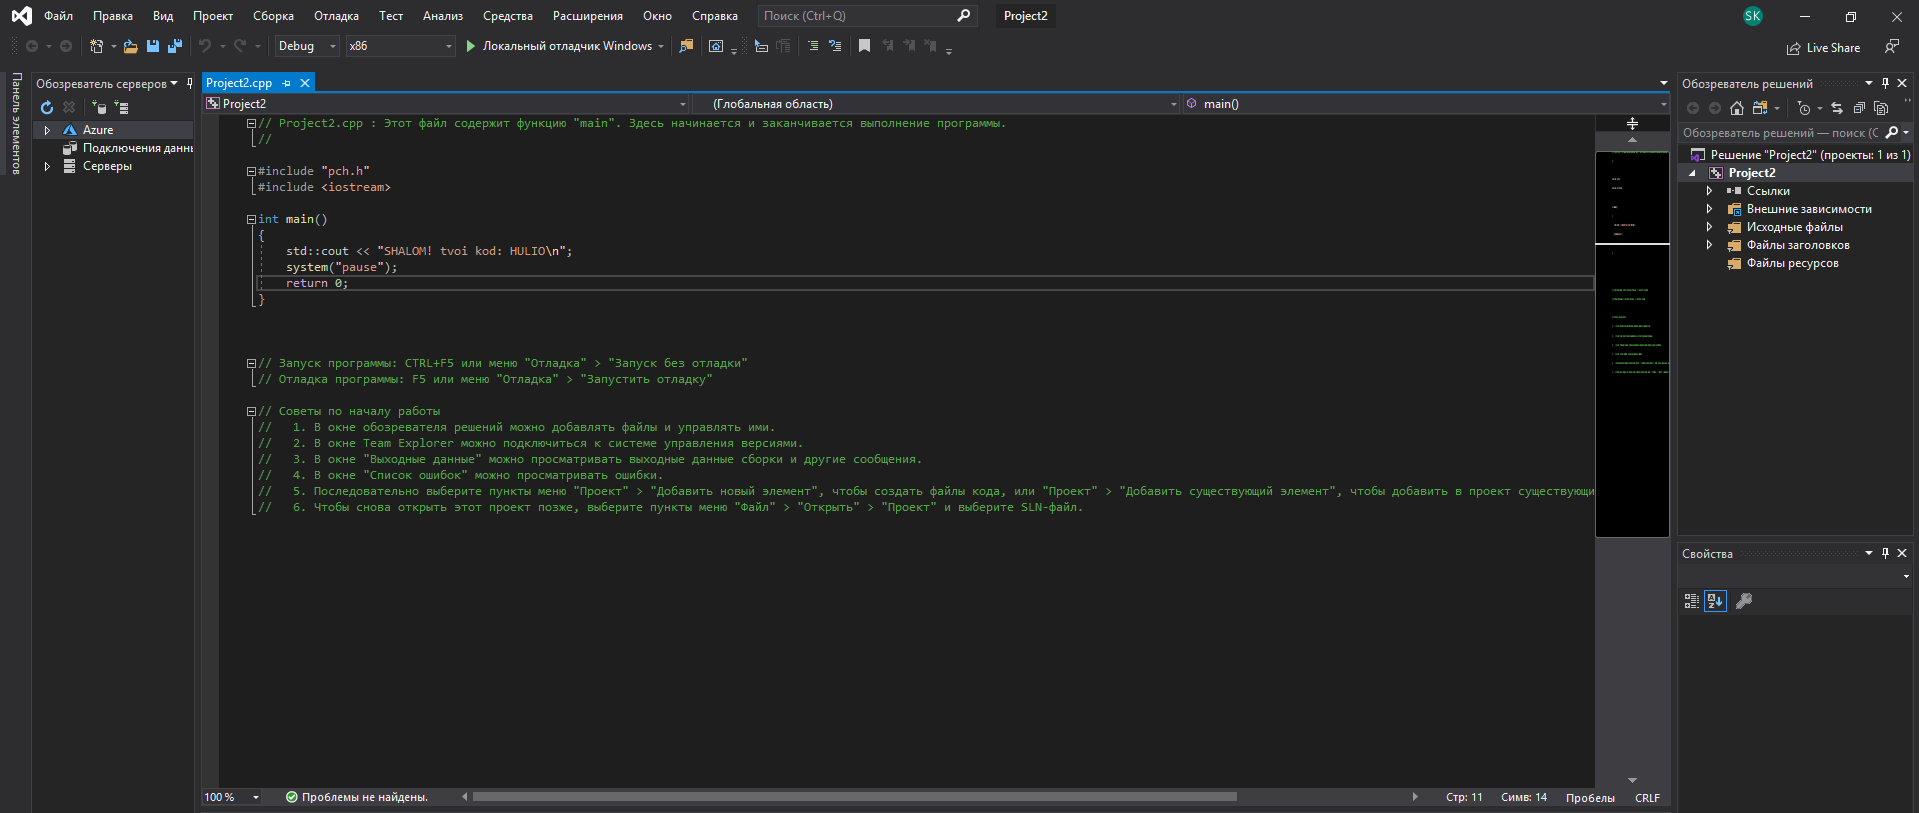Open the Расширения menu

point(588,16)
